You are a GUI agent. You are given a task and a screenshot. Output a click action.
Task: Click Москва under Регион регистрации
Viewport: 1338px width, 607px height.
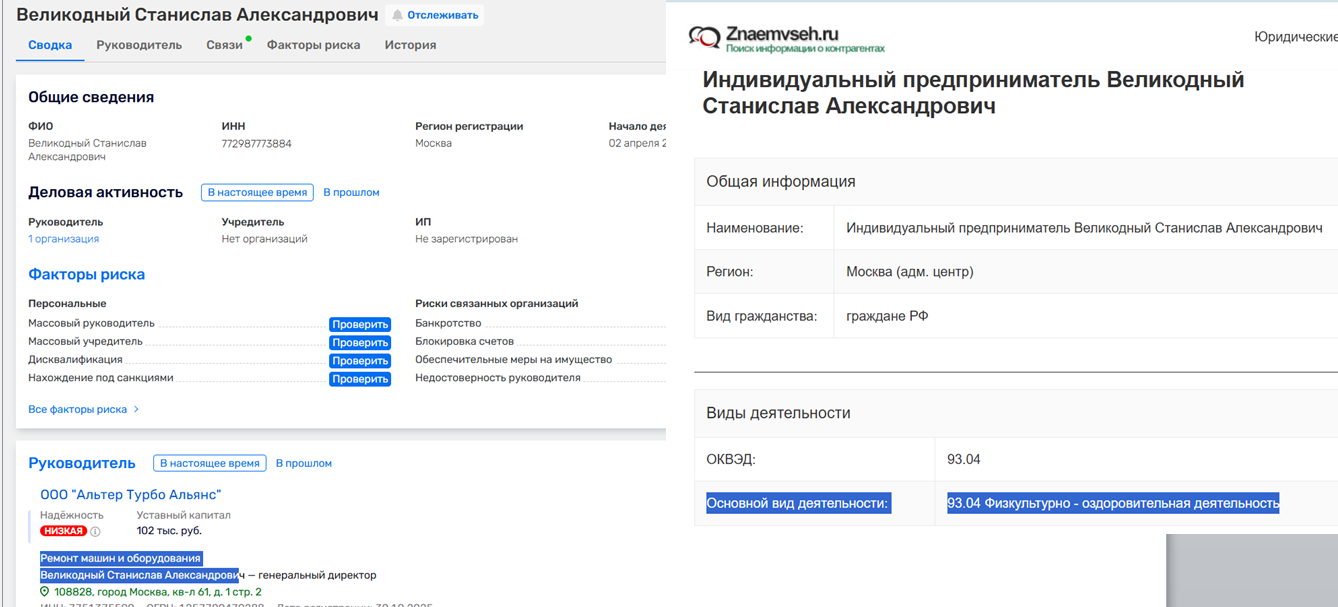[x=434, y=143]
